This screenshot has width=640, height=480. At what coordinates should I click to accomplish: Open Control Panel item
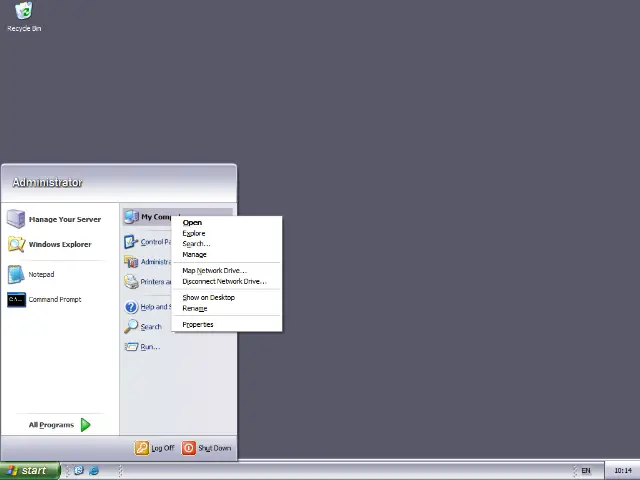[x=148, y=242]
